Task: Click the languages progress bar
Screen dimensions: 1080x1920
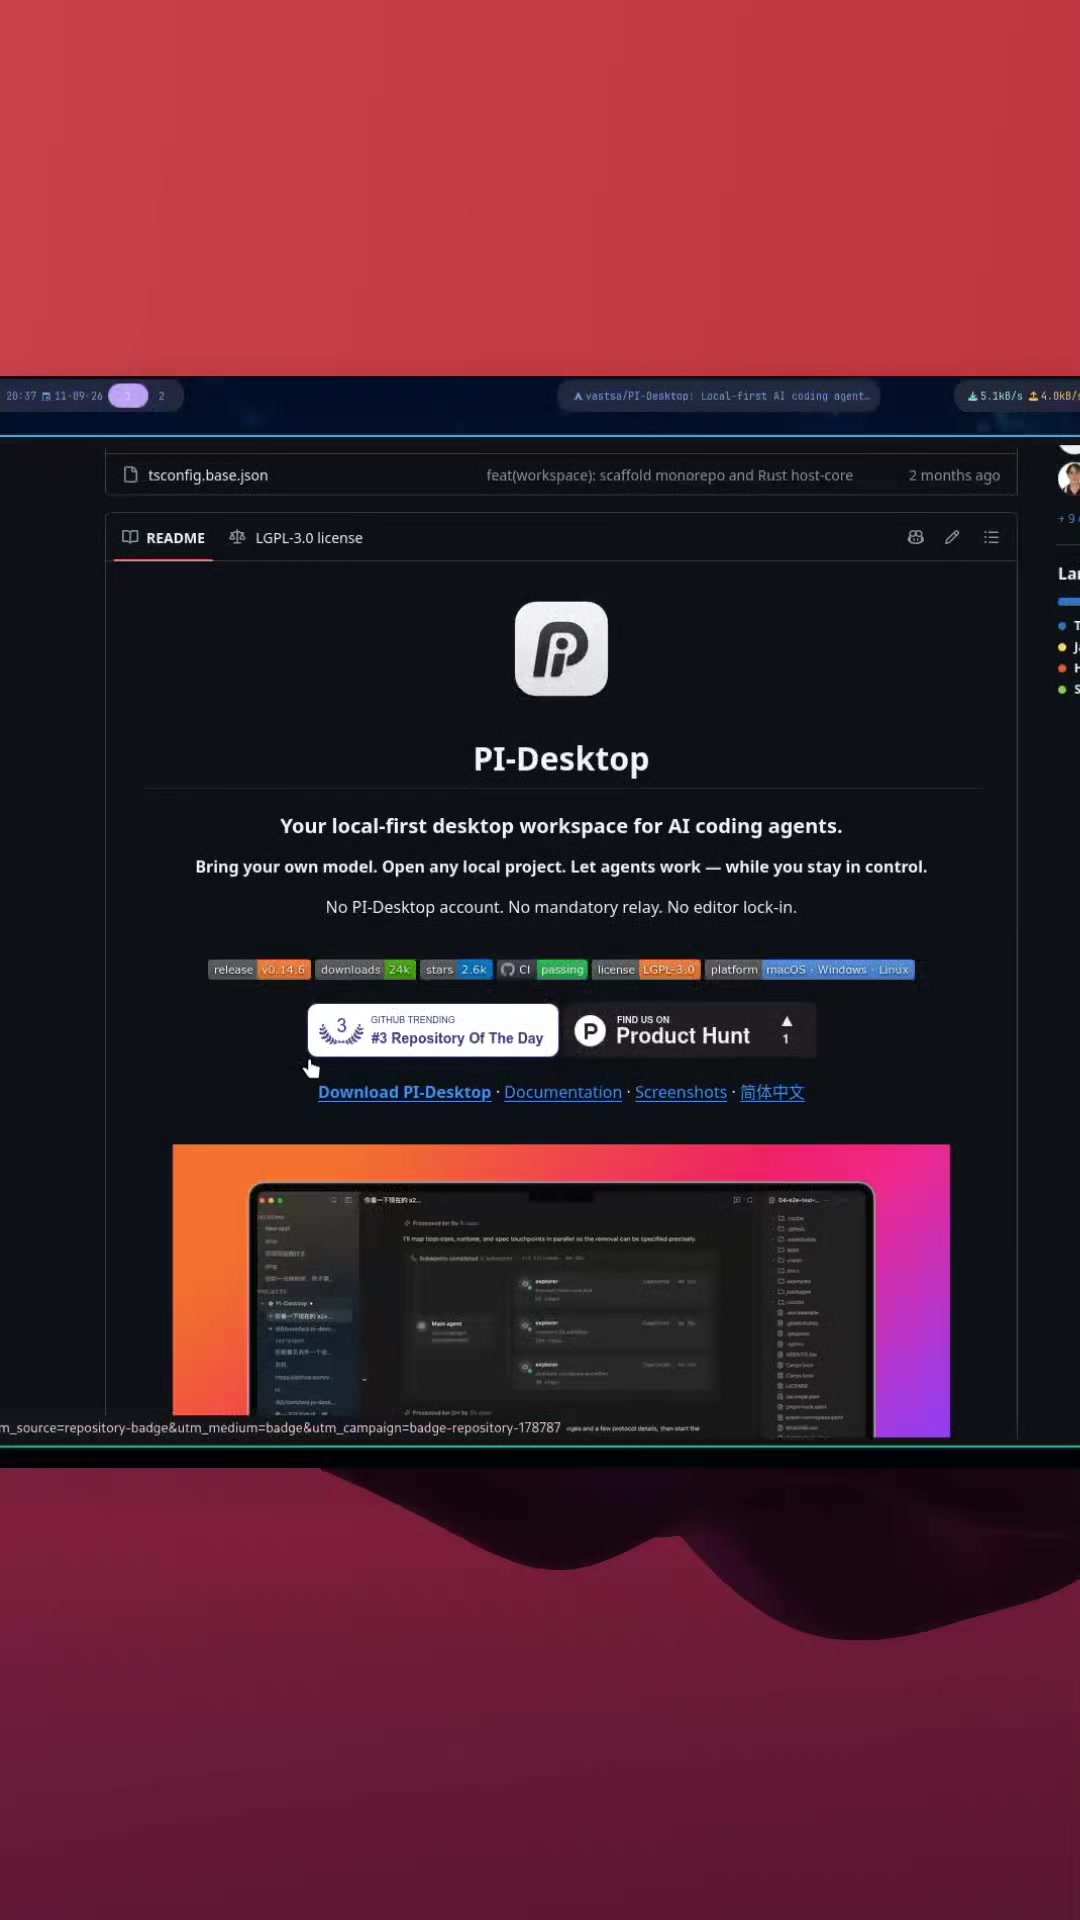Action: (x=1069, y=602)
